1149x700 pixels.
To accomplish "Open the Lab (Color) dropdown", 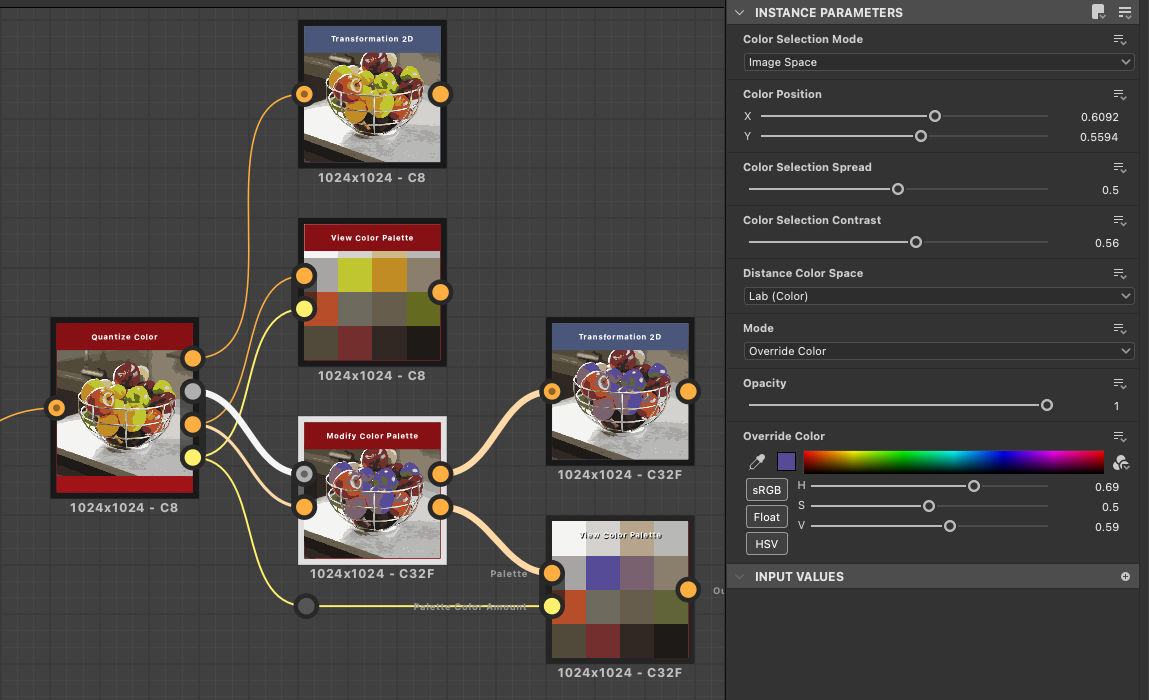I will click(x=937, y=296).
